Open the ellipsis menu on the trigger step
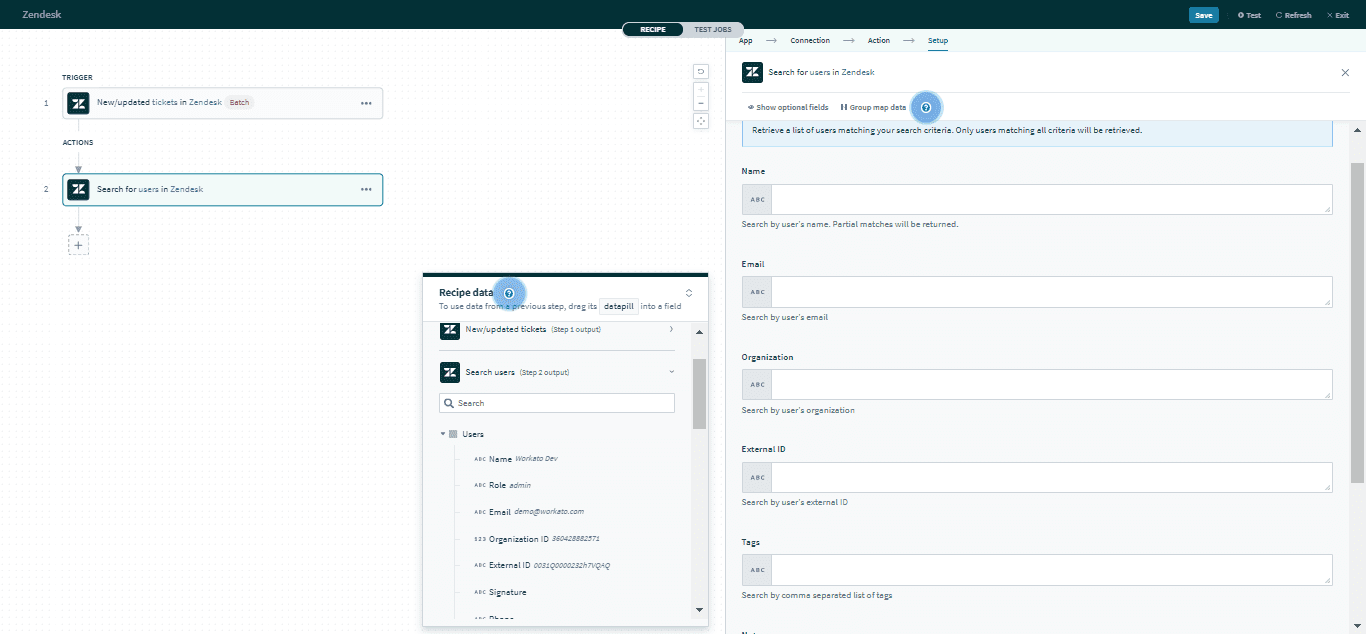Screen dimensions: 1366x634 [366, 103]
